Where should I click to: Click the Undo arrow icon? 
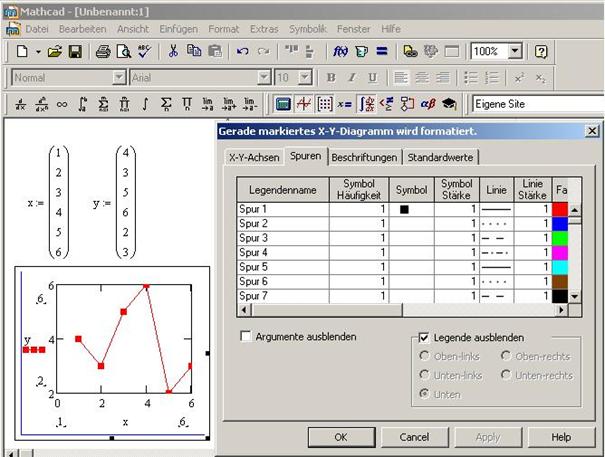click(x=243, y=51)
